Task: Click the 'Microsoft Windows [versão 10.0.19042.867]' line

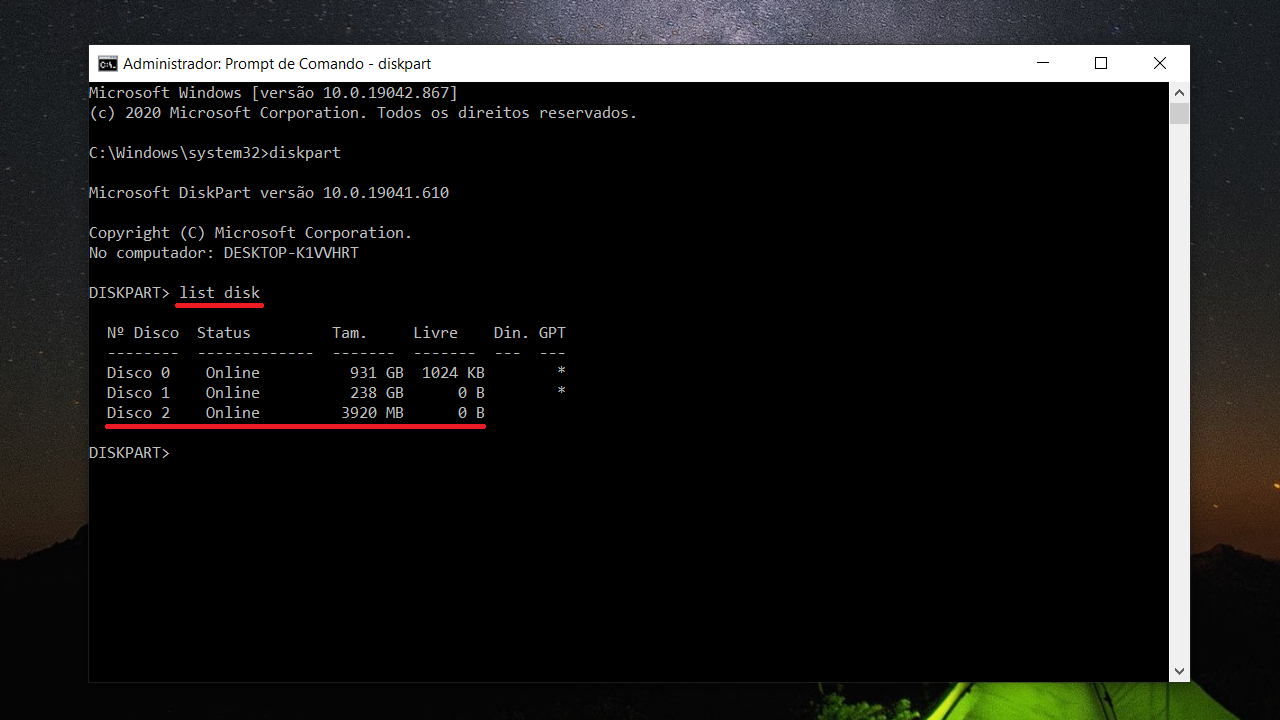Action: 273,93
